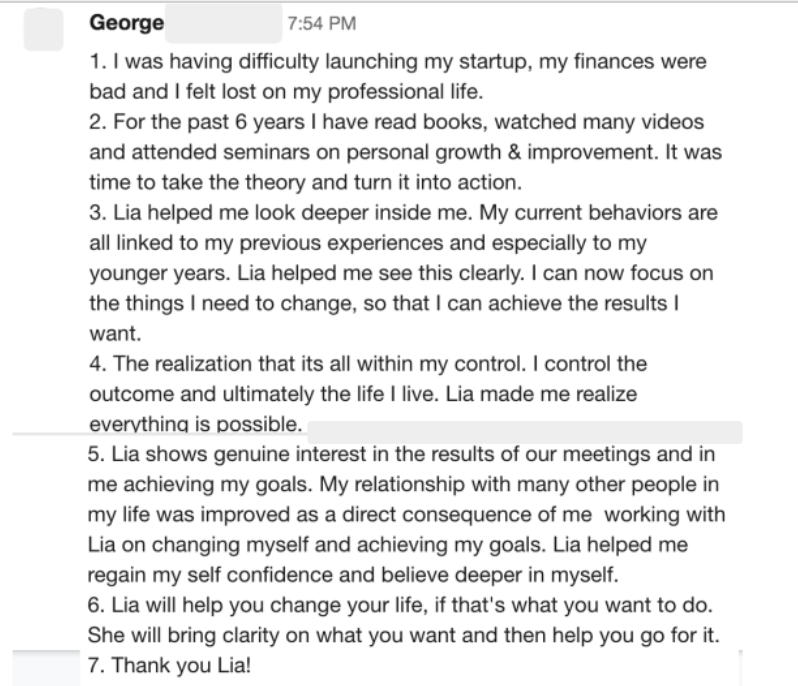798x686 pixels.
Task: Click the line about launching my startup
Action: (x=398, y=62)
